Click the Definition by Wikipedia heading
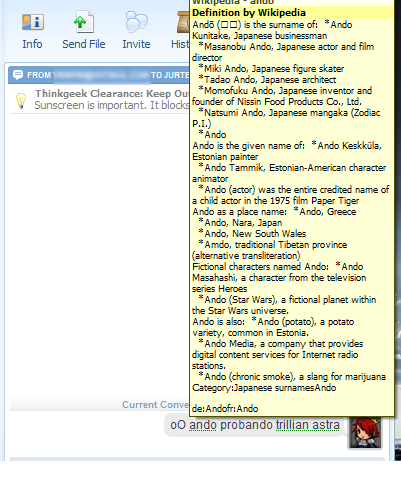This screenshot has height=480, width=401. pyautogui.click(x=249, y=13)
